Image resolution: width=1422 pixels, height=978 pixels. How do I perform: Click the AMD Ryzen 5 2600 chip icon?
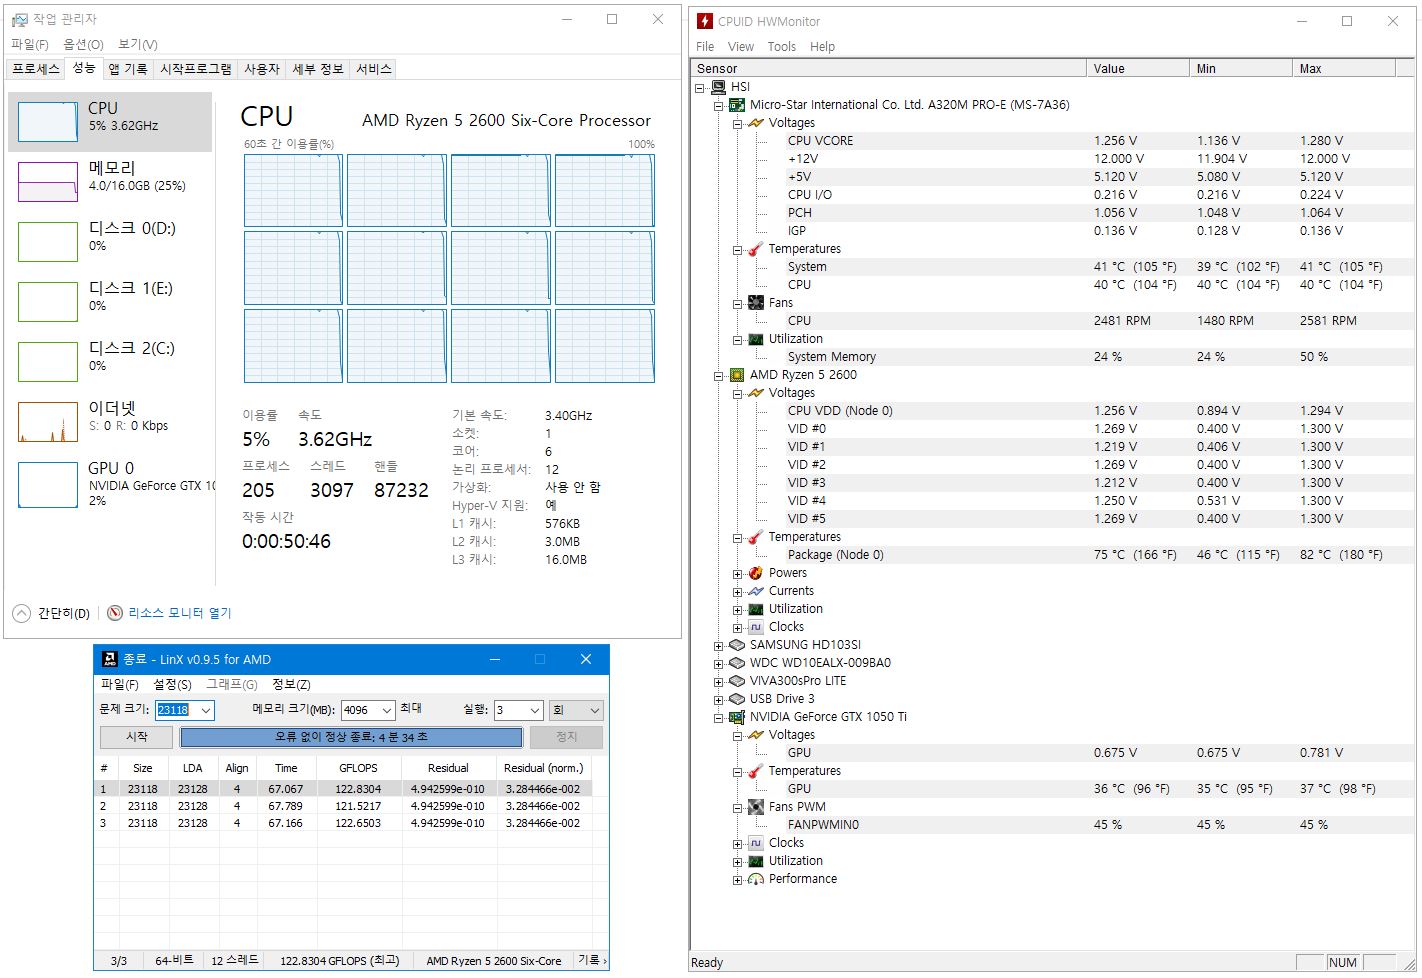coord(737,375)
